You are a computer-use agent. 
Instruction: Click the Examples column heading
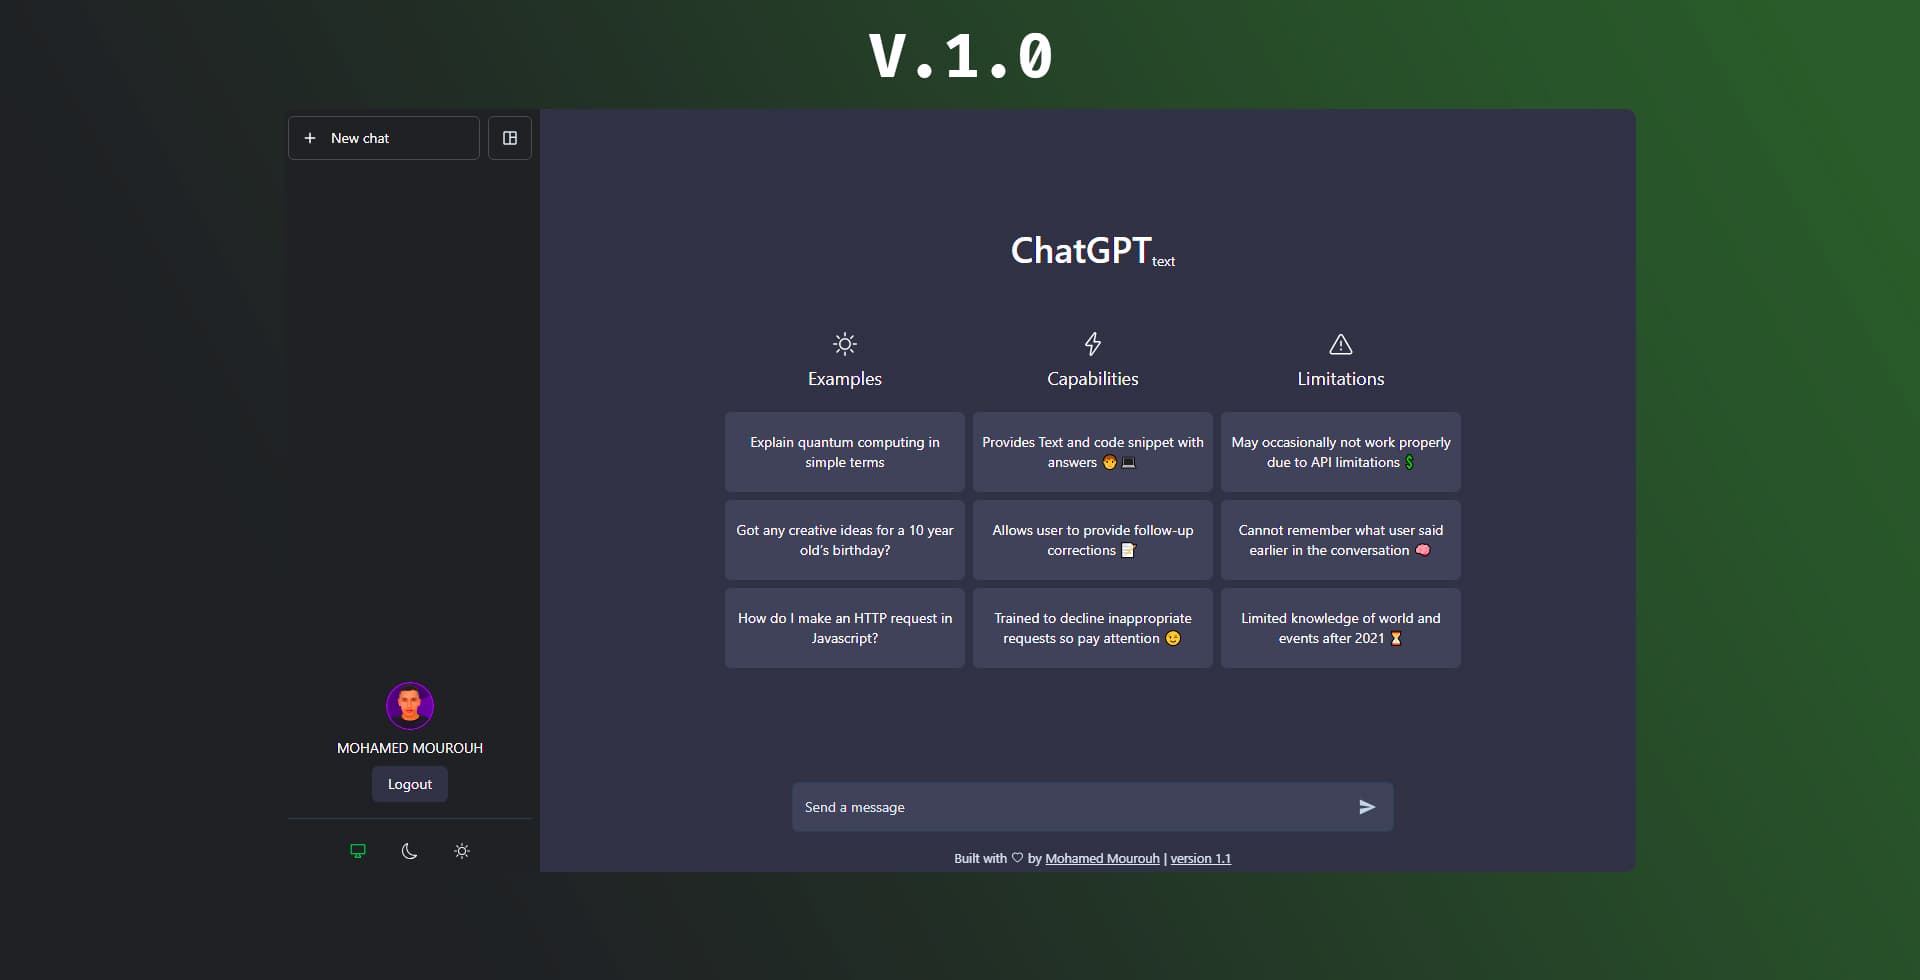(x=845, y=379)
